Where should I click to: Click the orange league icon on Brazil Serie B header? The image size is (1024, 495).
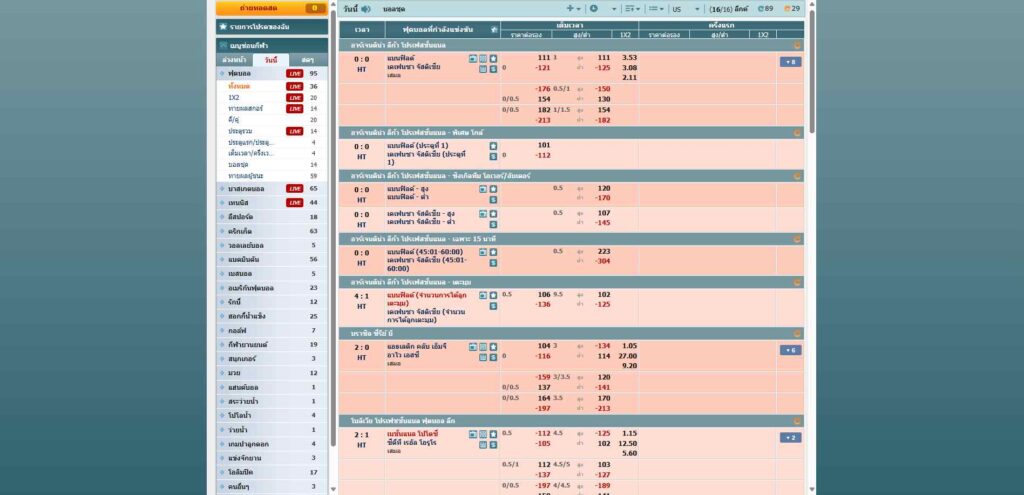tap(797, 332)
